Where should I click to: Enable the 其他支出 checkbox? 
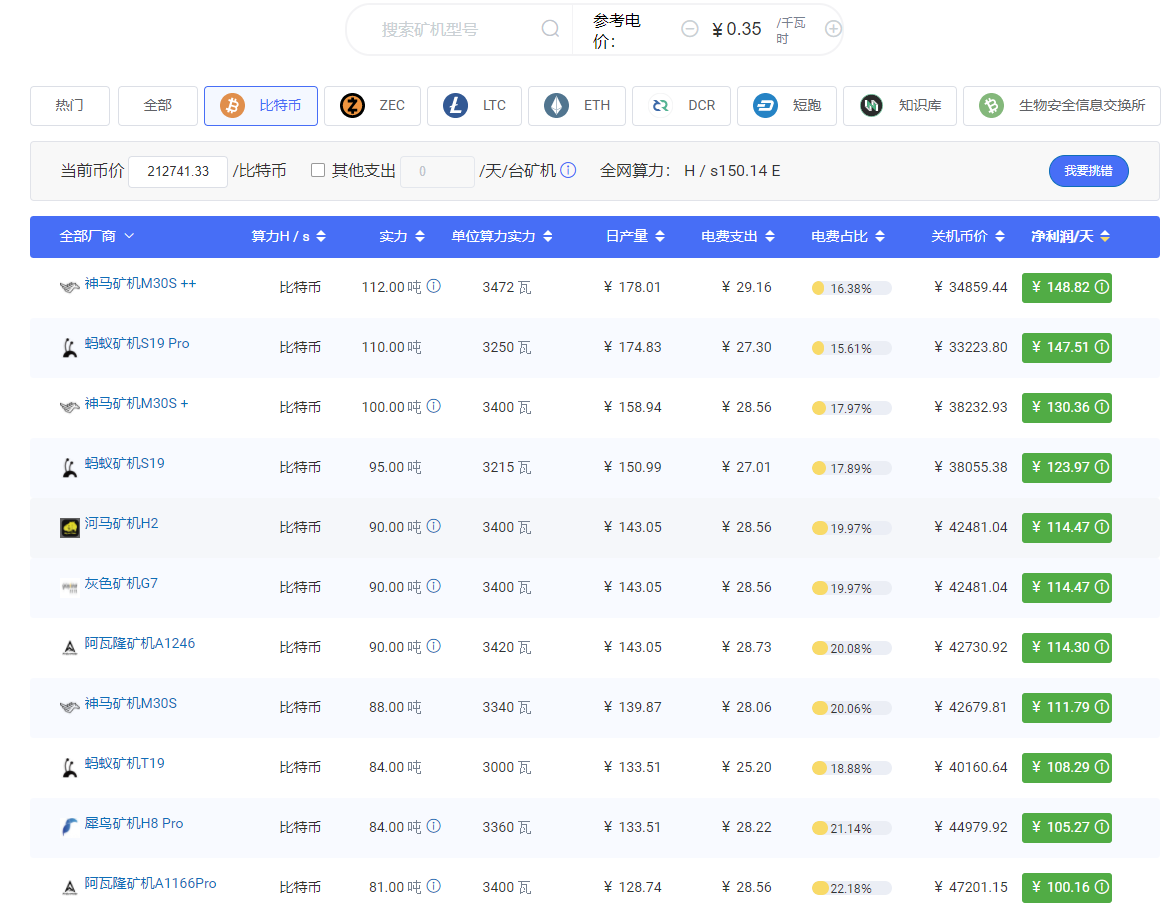(x=318, y=170)
